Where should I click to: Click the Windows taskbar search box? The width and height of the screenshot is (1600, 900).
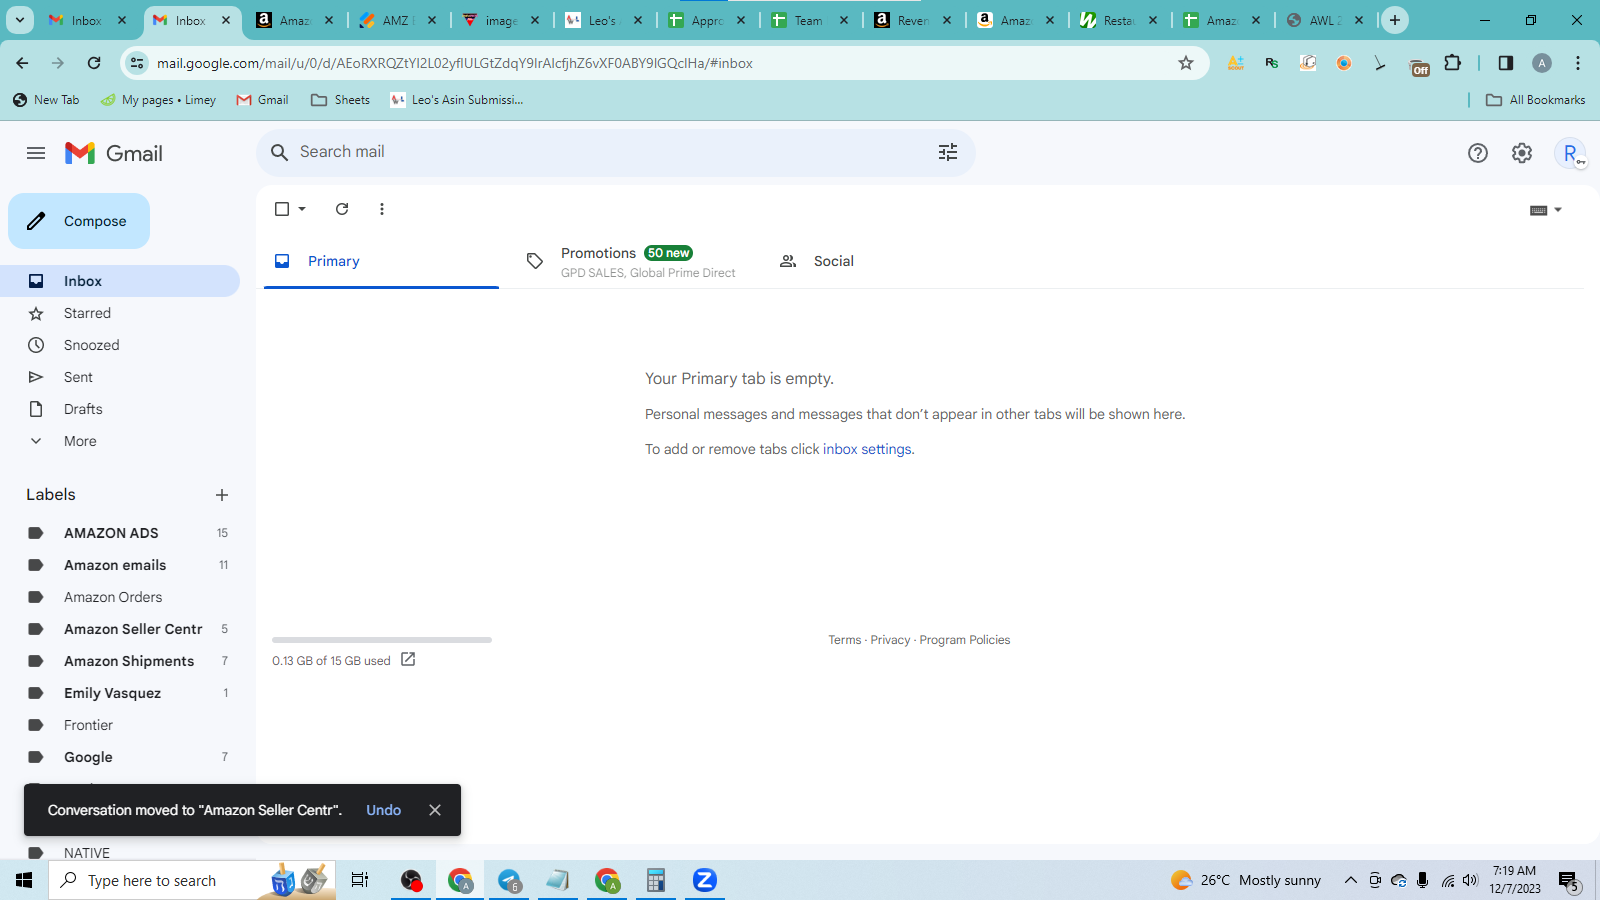(x=192, y=880)
